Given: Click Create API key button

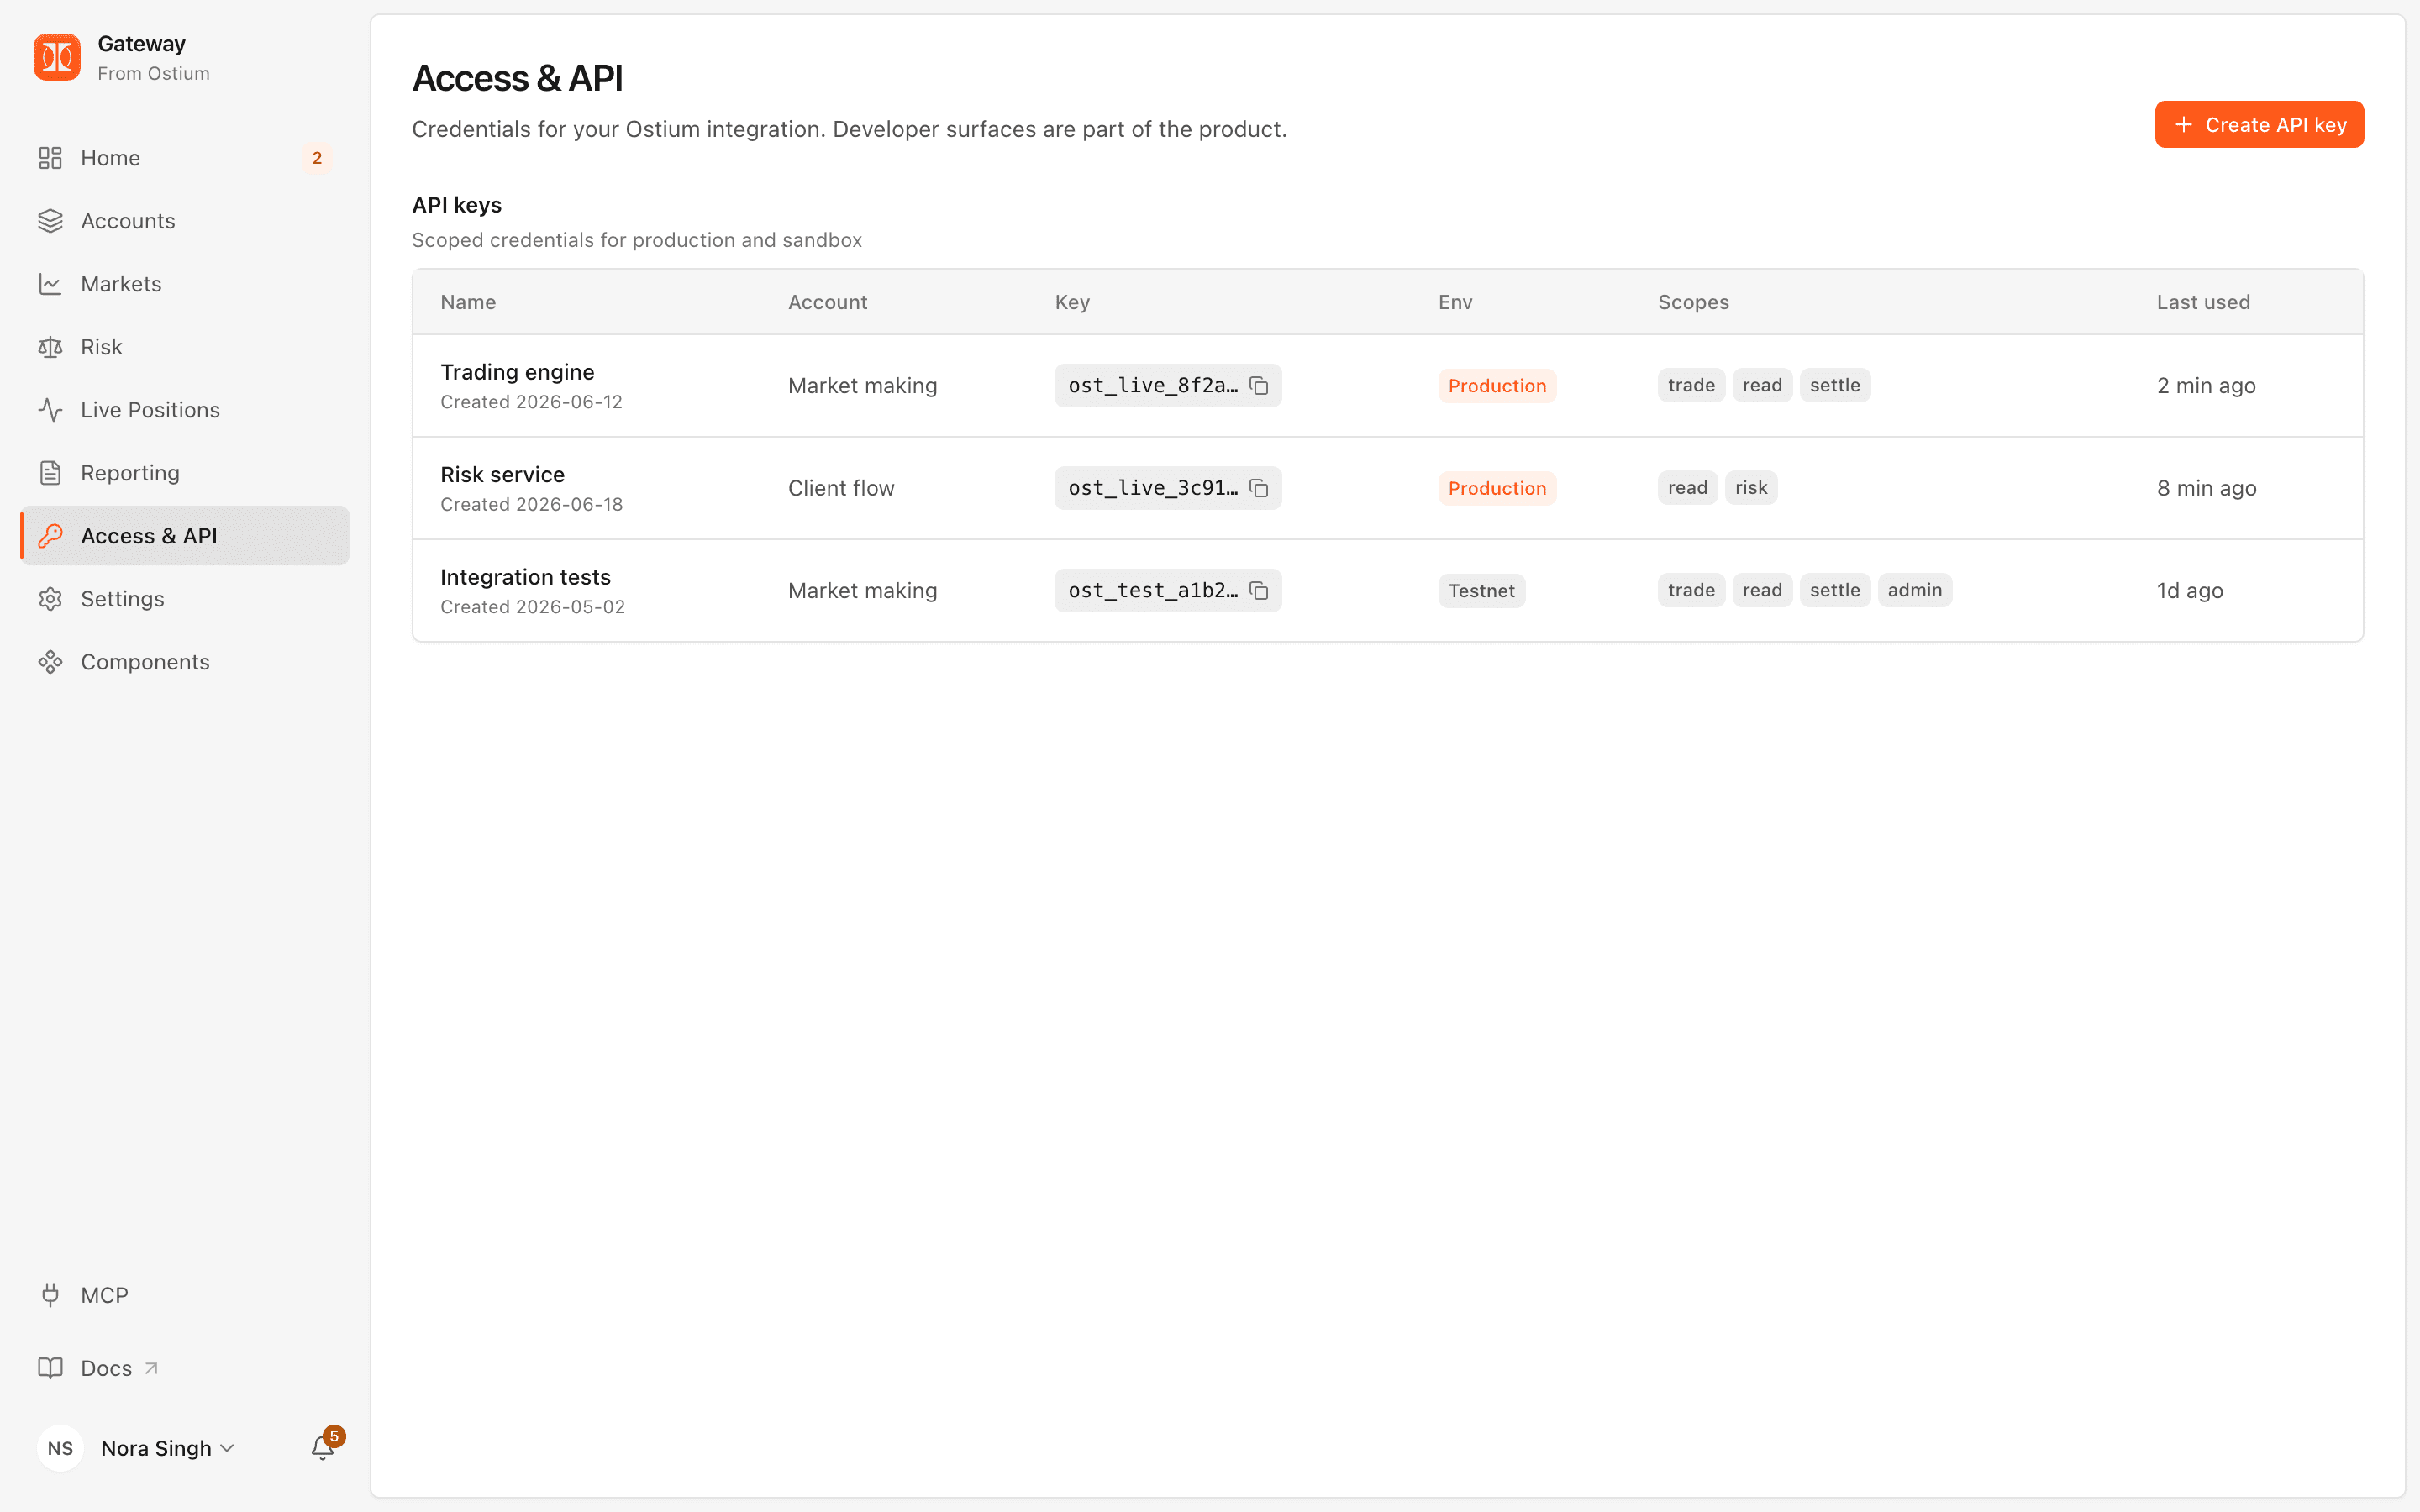Looking at the screenshot, I should pyautogui.click(x=2259, y=125).
